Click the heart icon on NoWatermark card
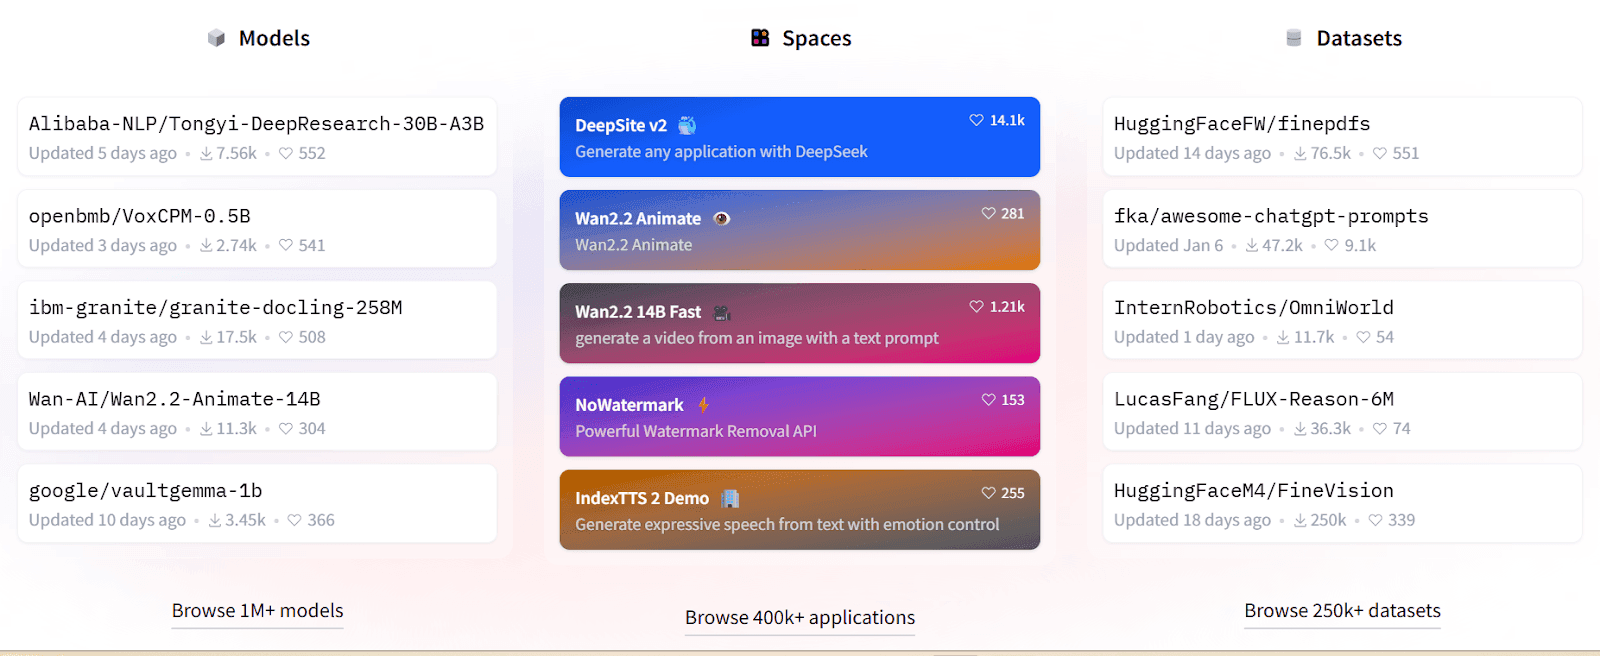 coord(988,400)
